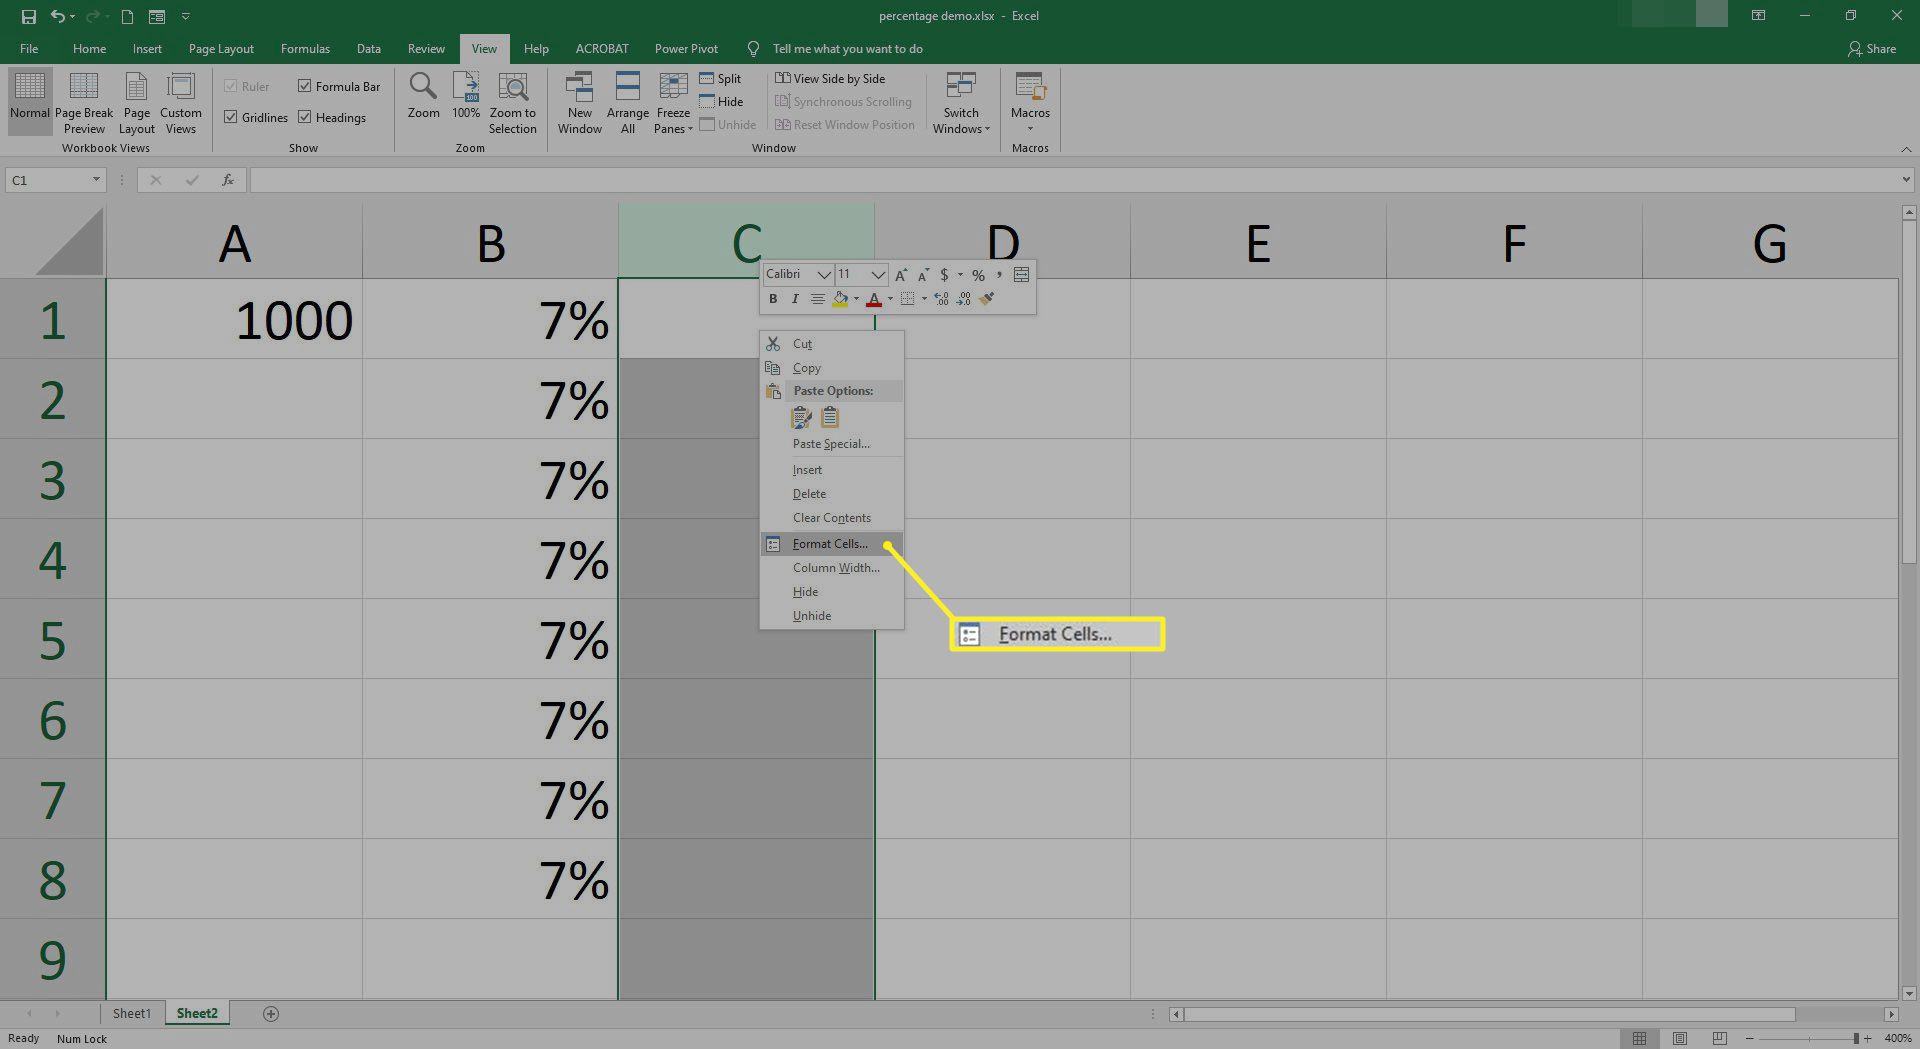Click Zoom to Selection

click(513, 103)
